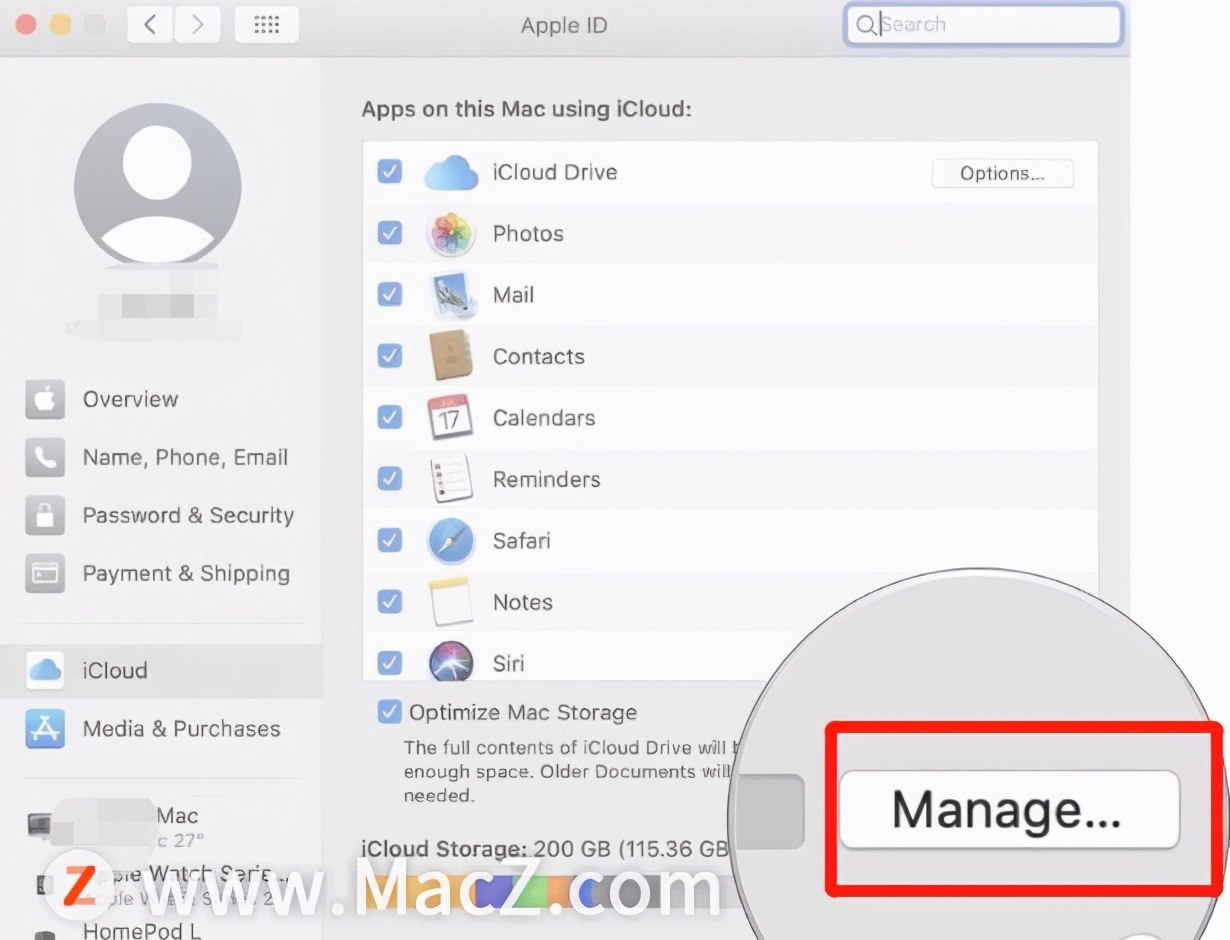Expand iCloud Drive Options
The height and width of the screenshot is (940, 1230).
click(1002, 172)
